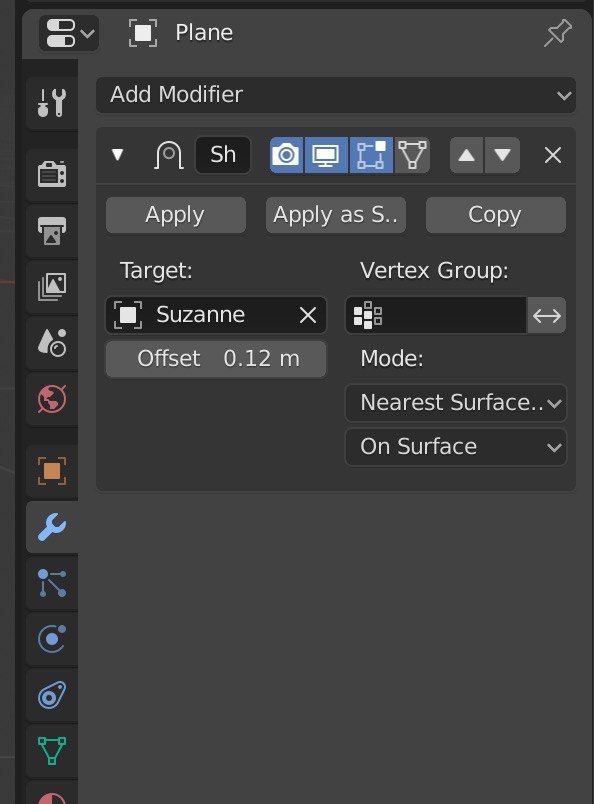Click the Vertex Group input field
Viewport: 594px width, 804px height.
436,315
